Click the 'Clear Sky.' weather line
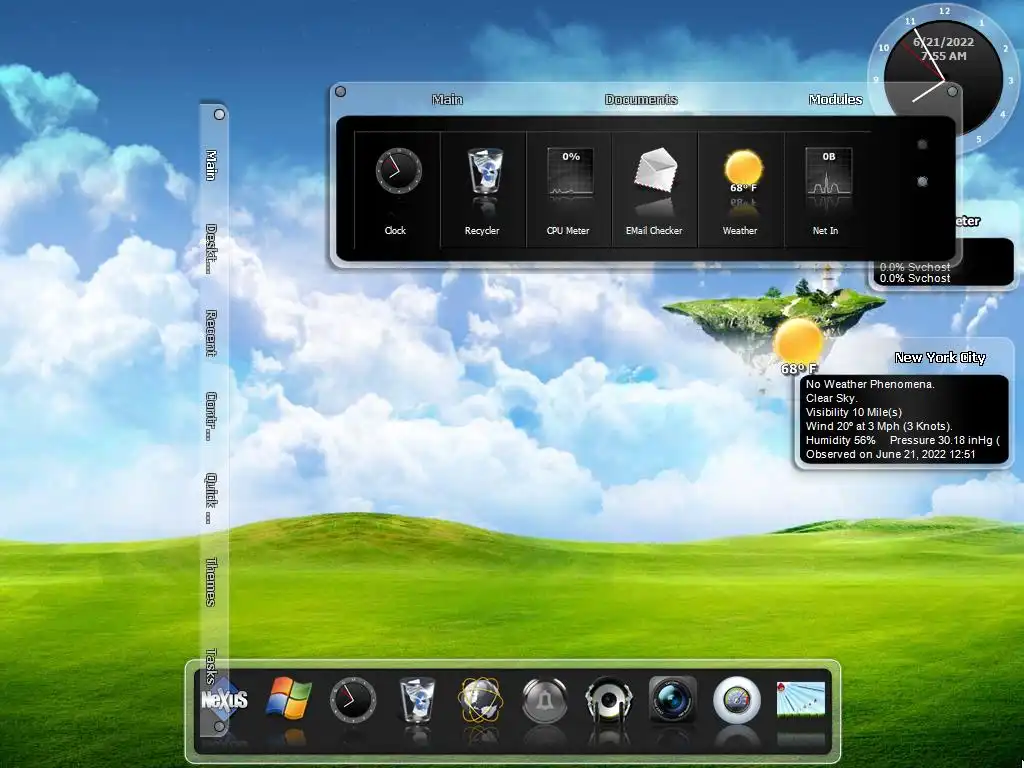The image size is (1024, 768). [831, 398]
